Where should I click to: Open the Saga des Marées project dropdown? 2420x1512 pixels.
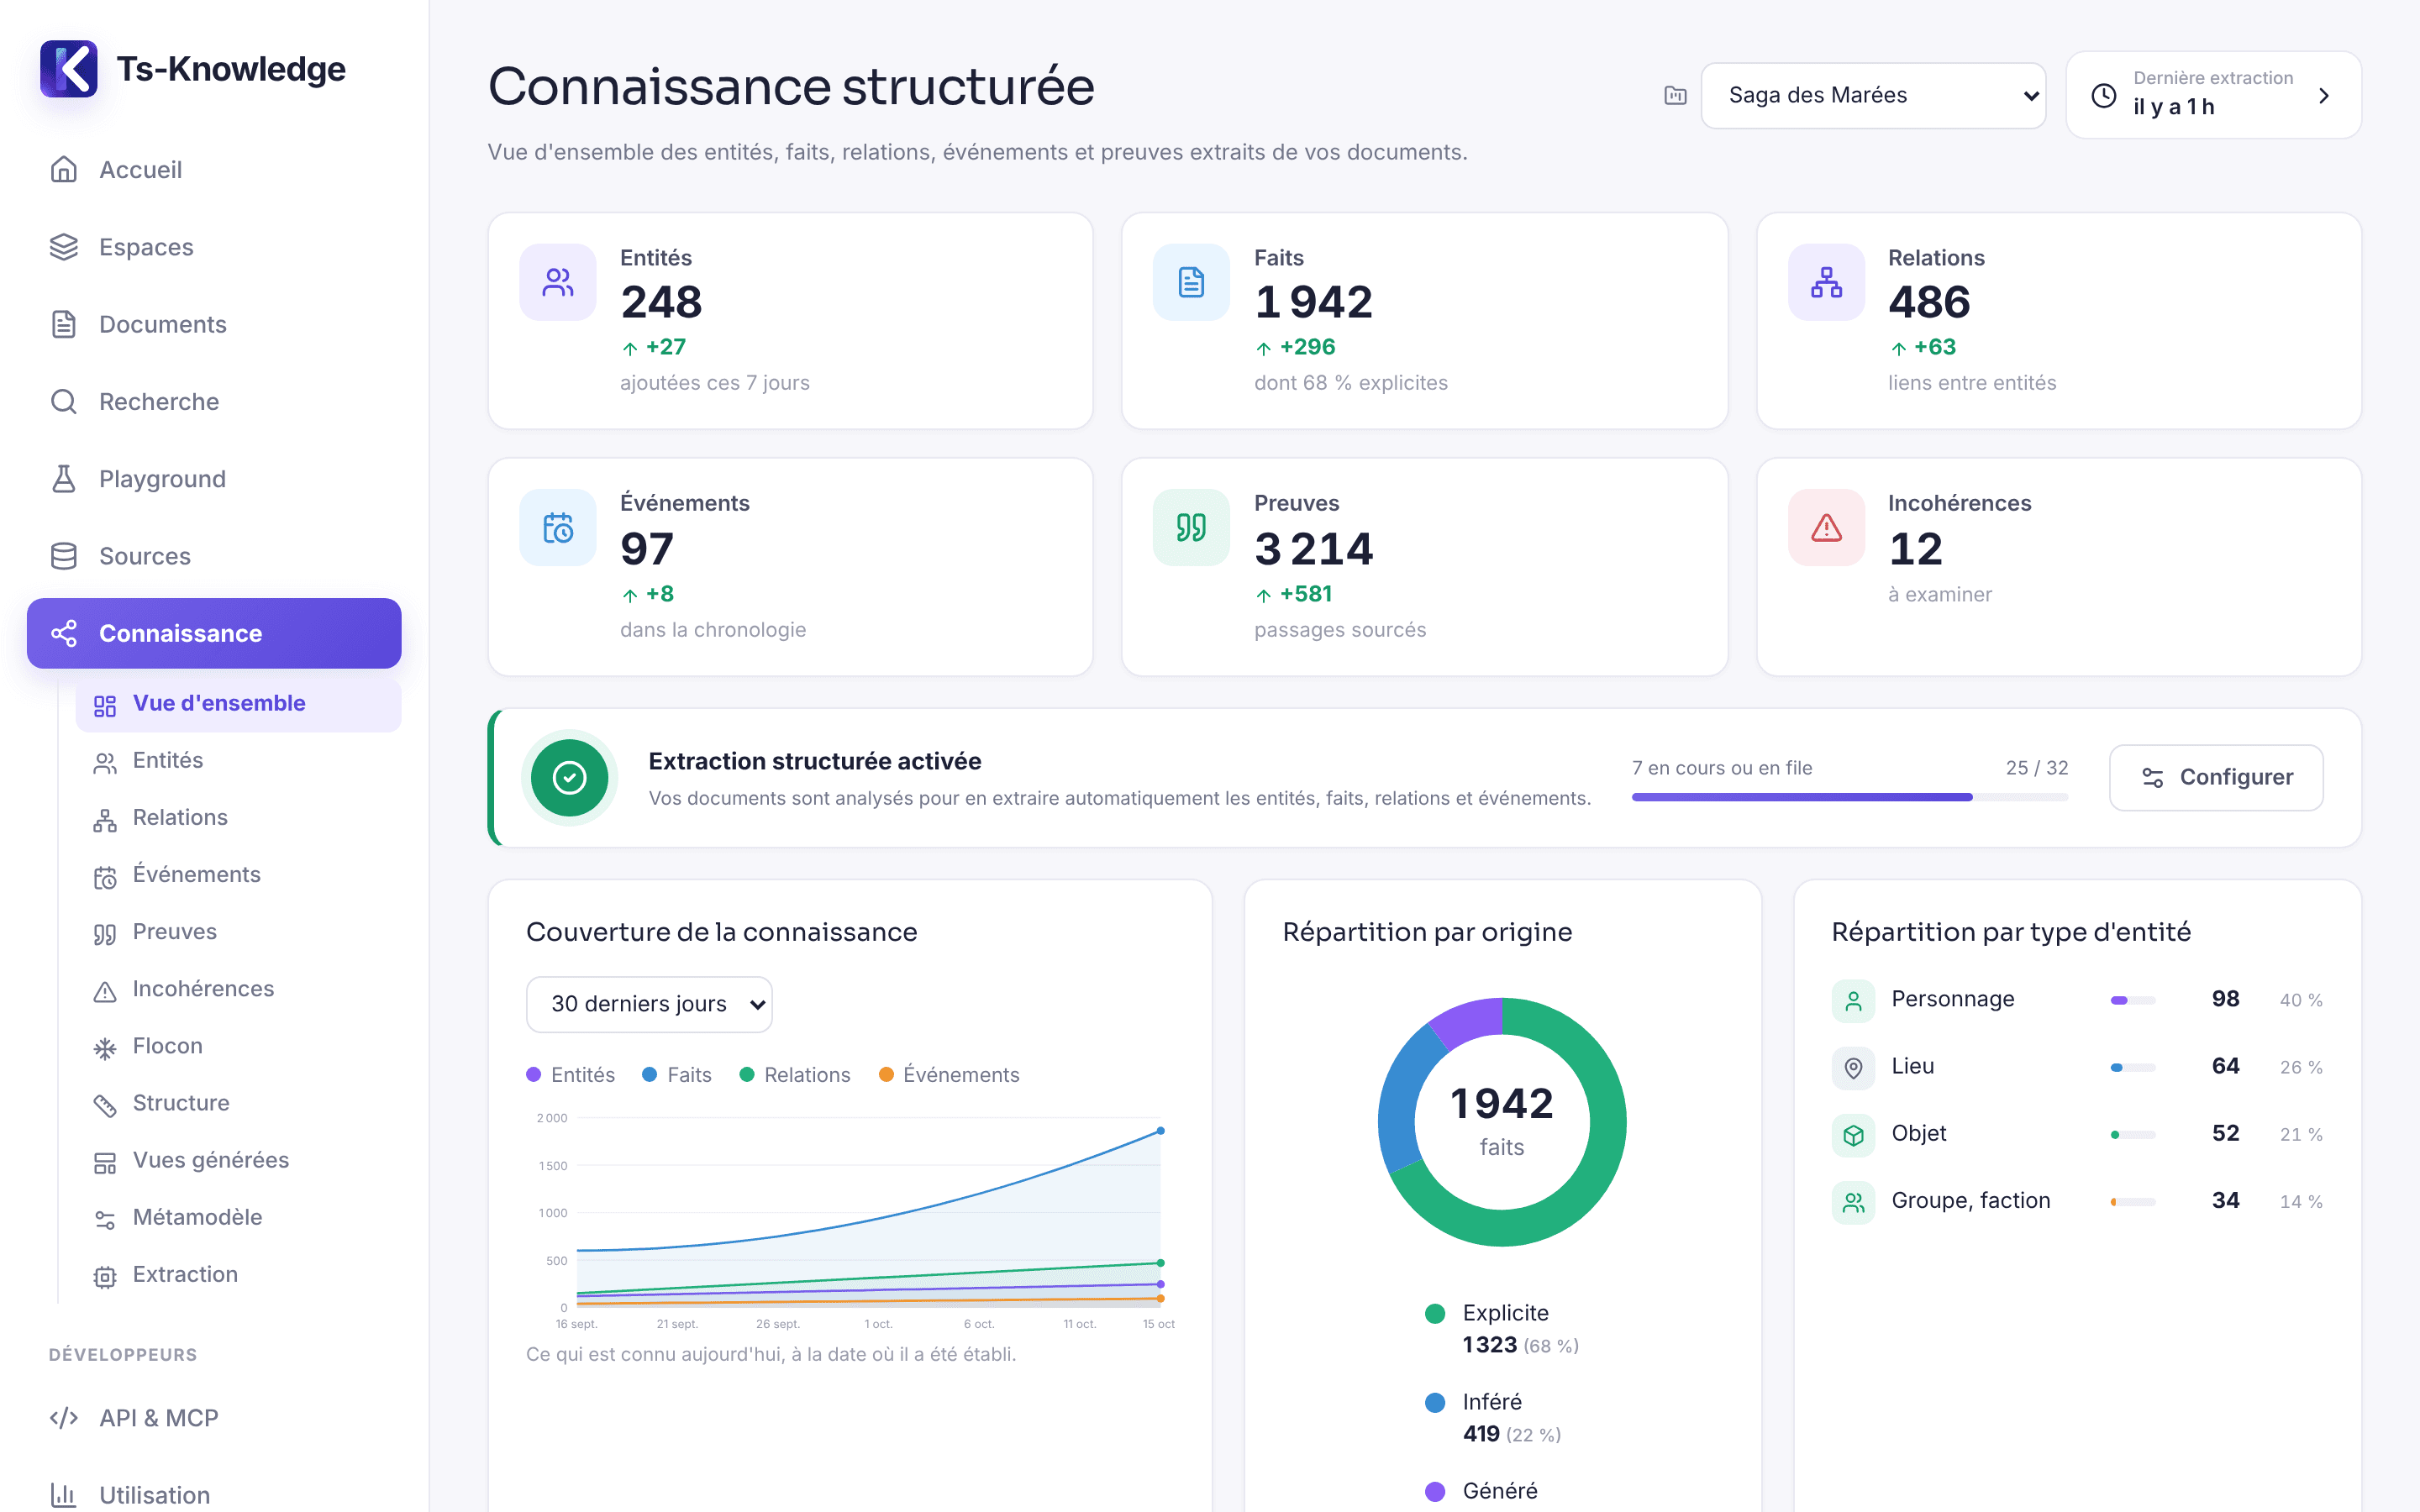[x=1873, y=95]
